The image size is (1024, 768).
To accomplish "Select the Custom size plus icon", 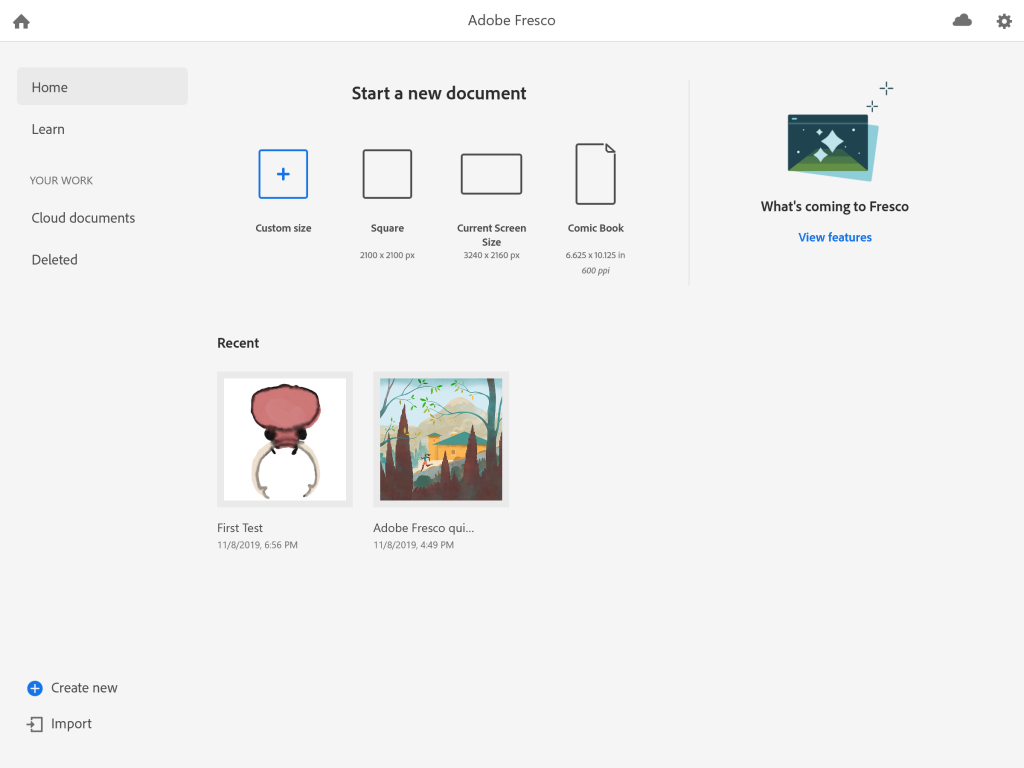I will tap(283, 174).
